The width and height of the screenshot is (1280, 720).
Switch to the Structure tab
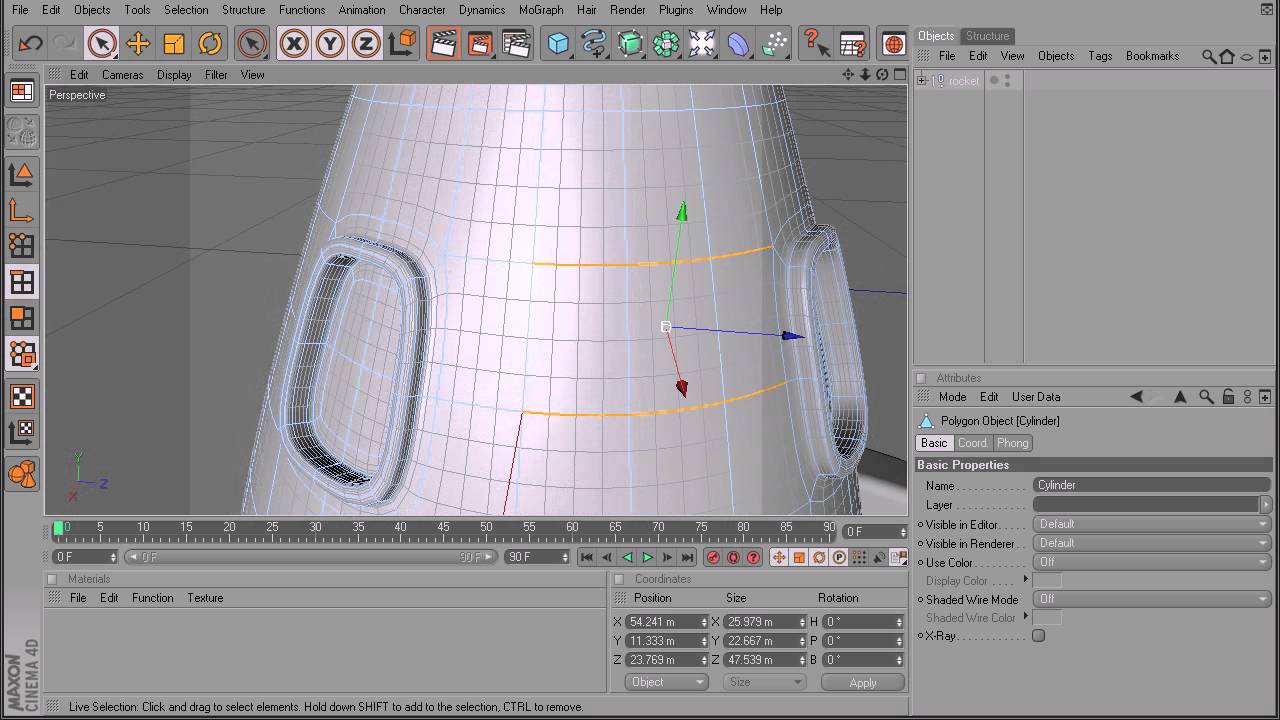987,36
